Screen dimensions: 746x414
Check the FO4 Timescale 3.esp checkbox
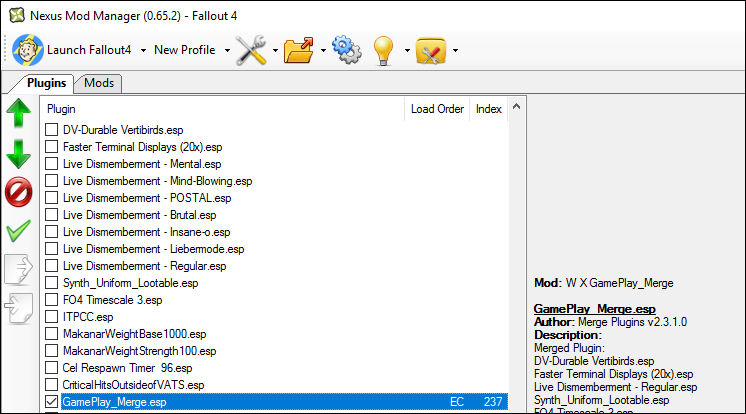tap(51, 300)
